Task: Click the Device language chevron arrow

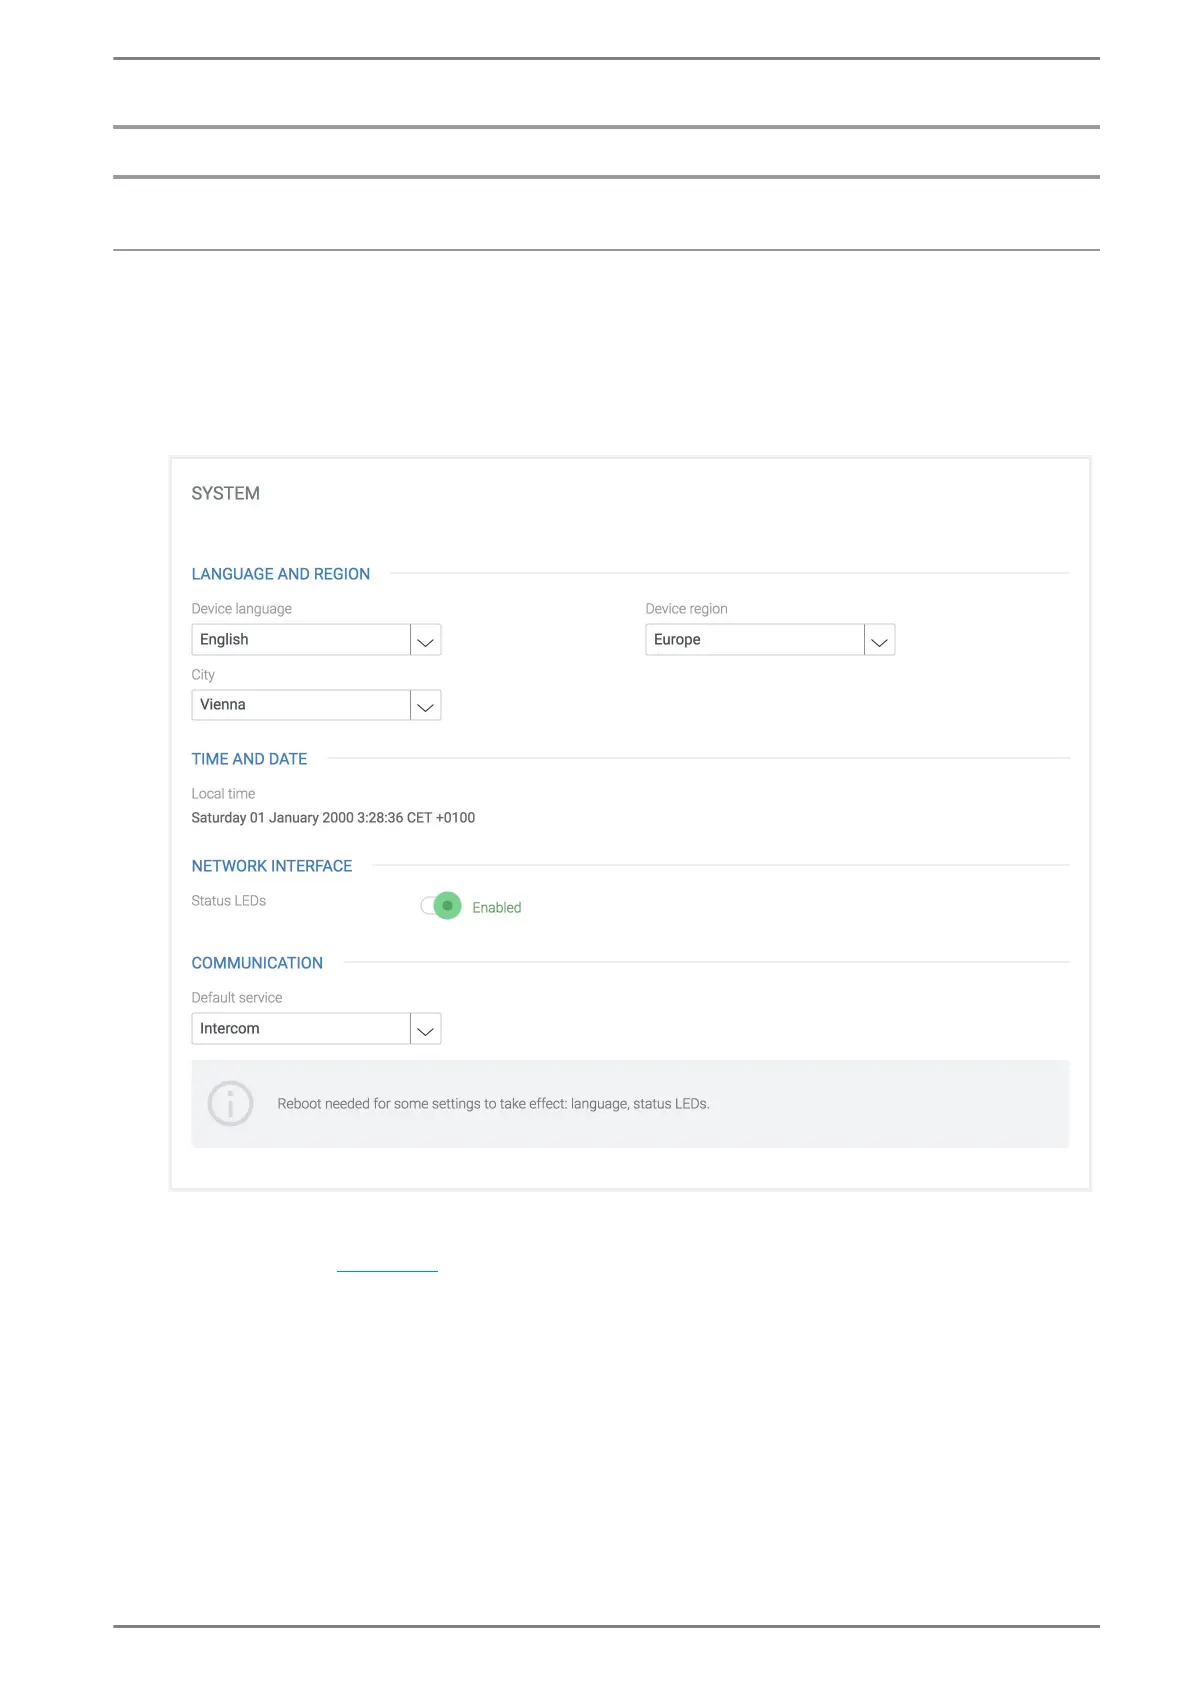Action: tap(426, 641)
